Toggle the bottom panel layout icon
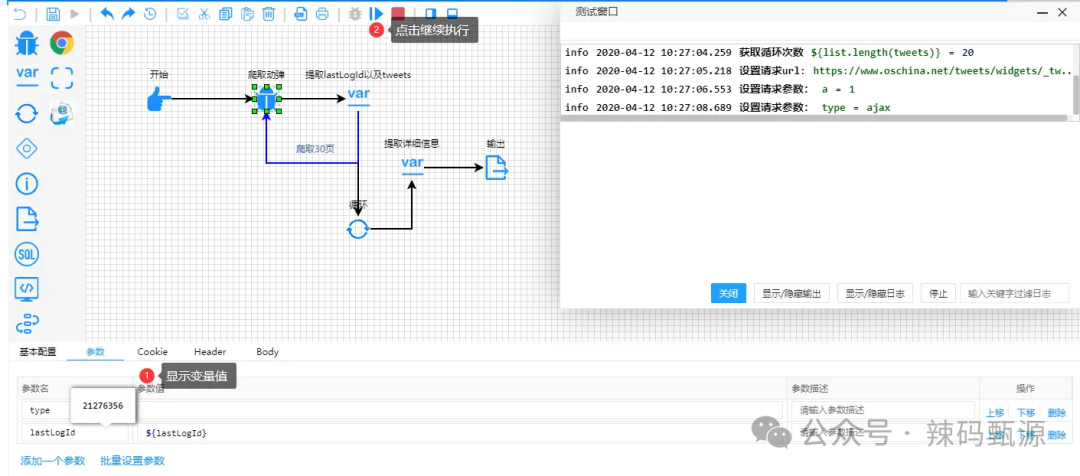Image resolution: width=1080 pixels, height=476 pixels. pyautogui.click(x=453, y=13)
